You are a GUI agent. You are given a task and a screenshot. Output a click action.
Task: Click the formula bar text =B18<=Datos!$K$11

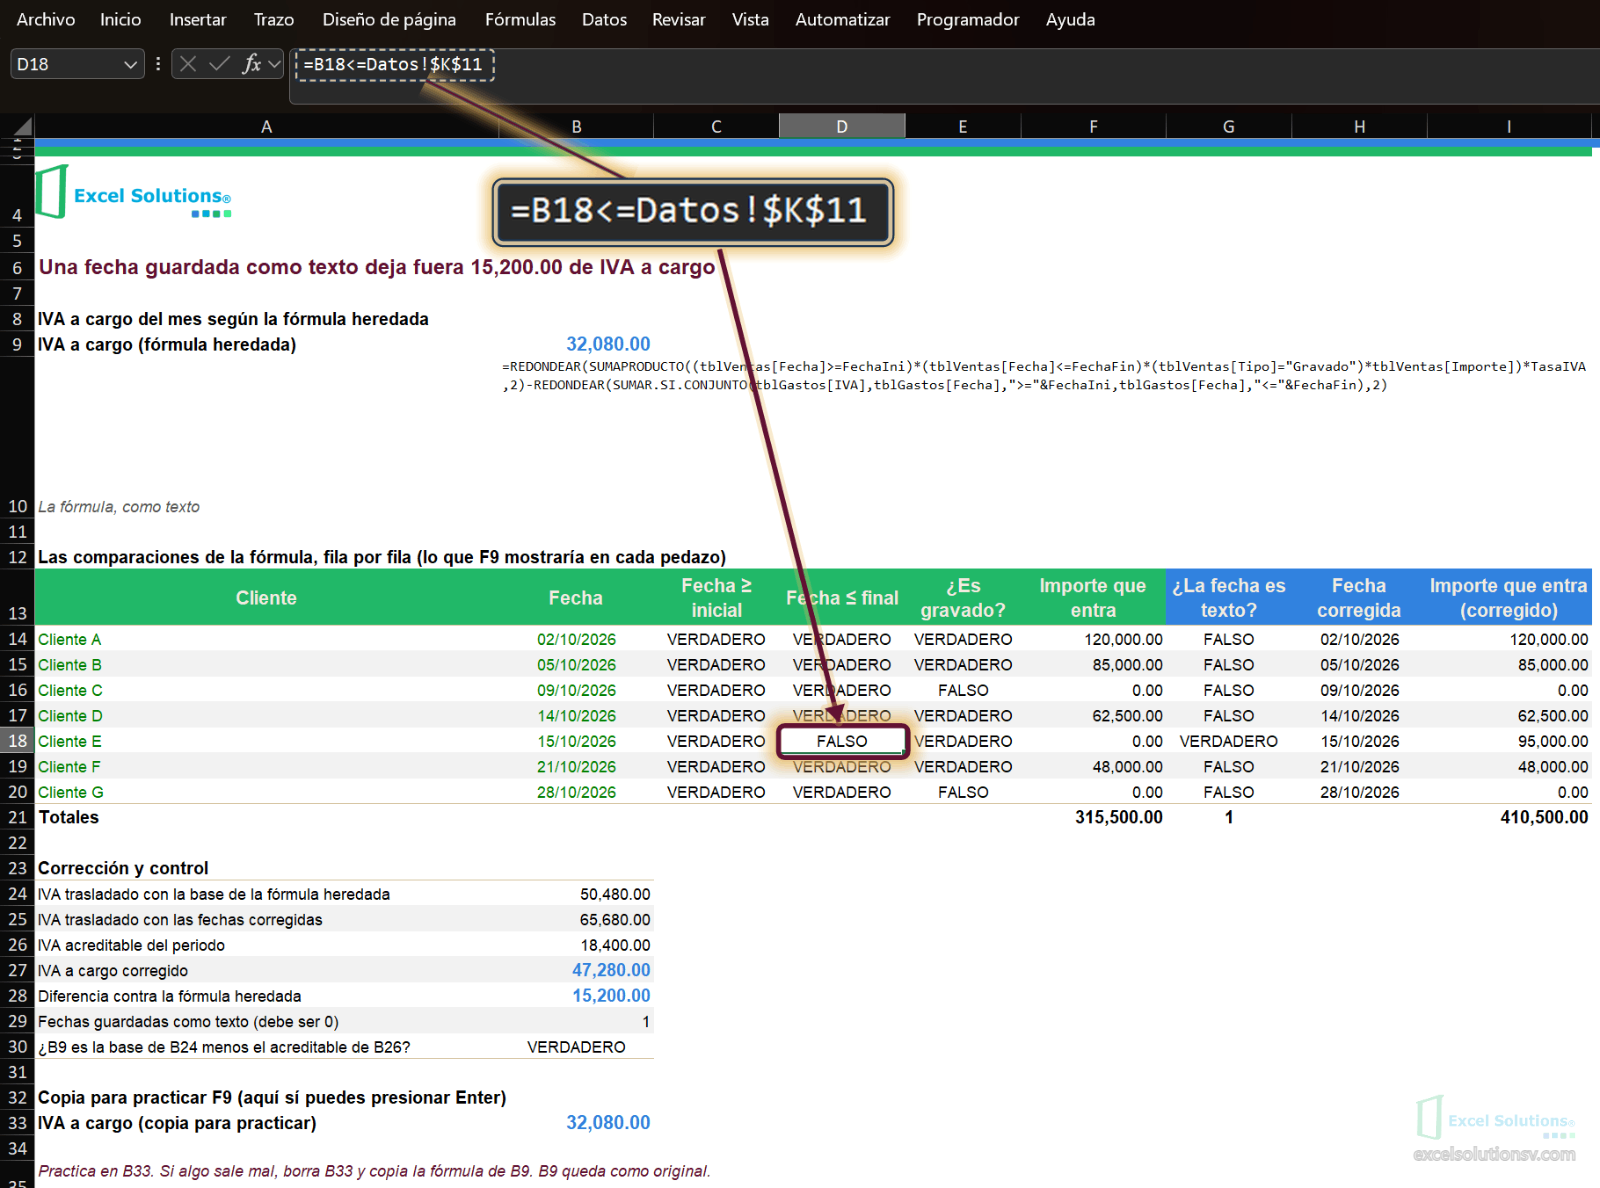(393, 64)
